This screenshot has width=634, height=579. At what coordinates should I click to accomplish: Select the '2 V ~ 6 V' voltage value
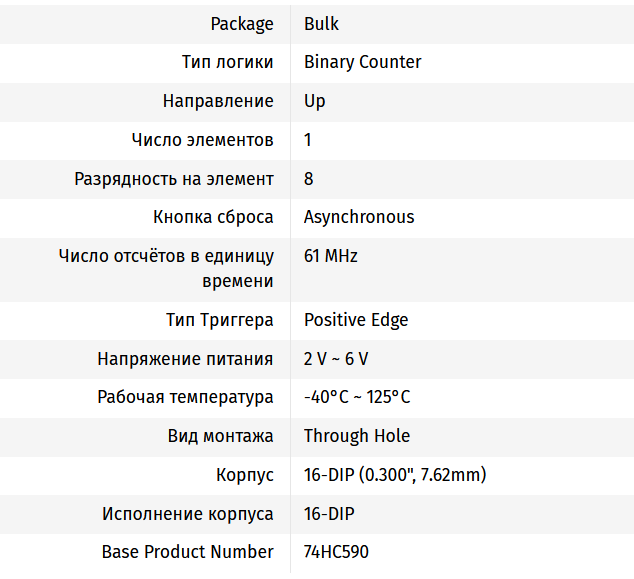pyautogui.click(x=336, y=359)
